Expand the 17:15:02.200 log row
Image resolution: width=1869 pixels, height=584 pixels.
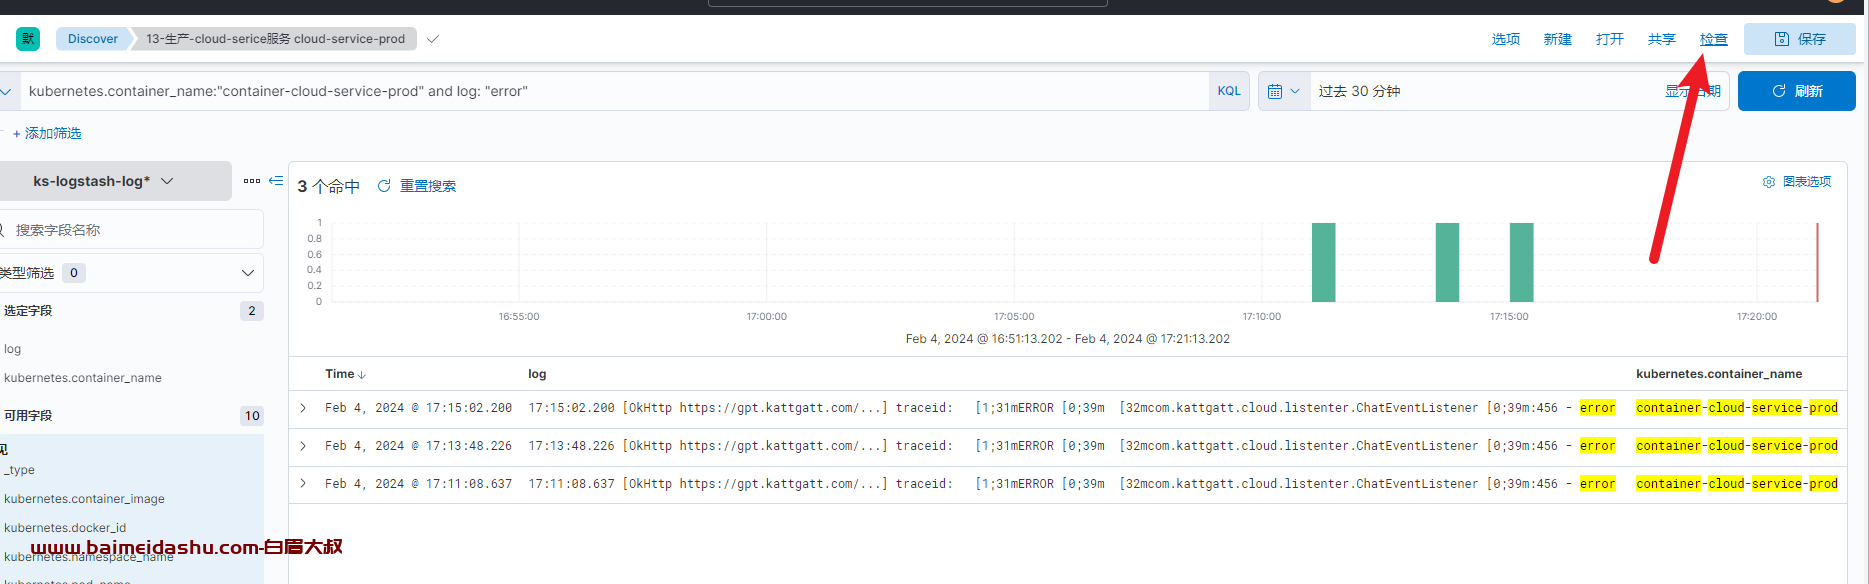[x=303, y=408]
